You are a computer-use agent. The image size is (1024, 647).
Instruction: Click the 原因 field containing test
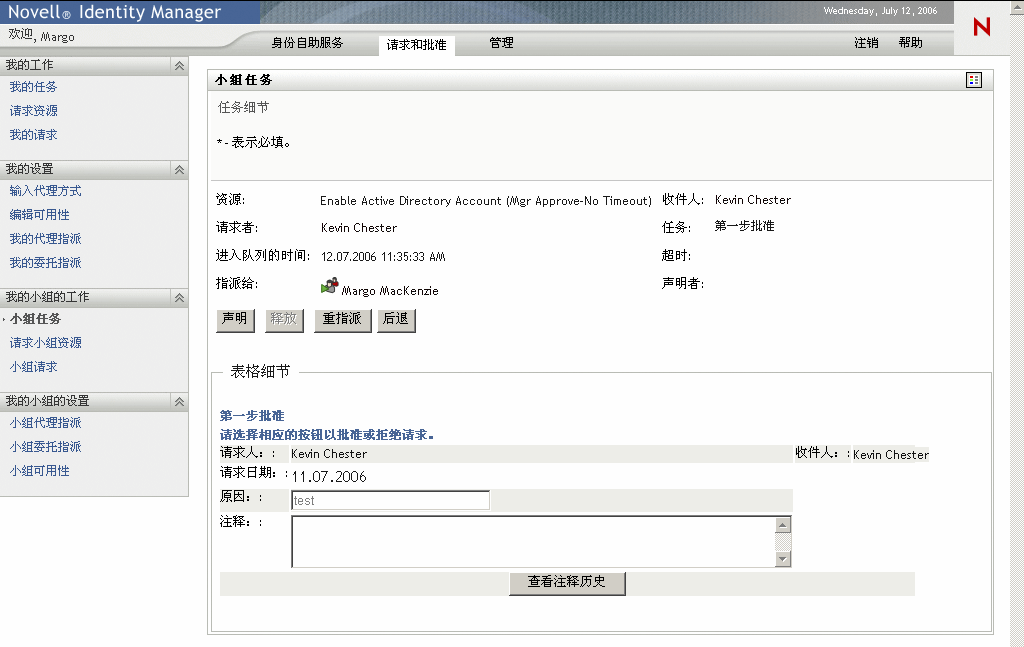(x=390, y=500)
